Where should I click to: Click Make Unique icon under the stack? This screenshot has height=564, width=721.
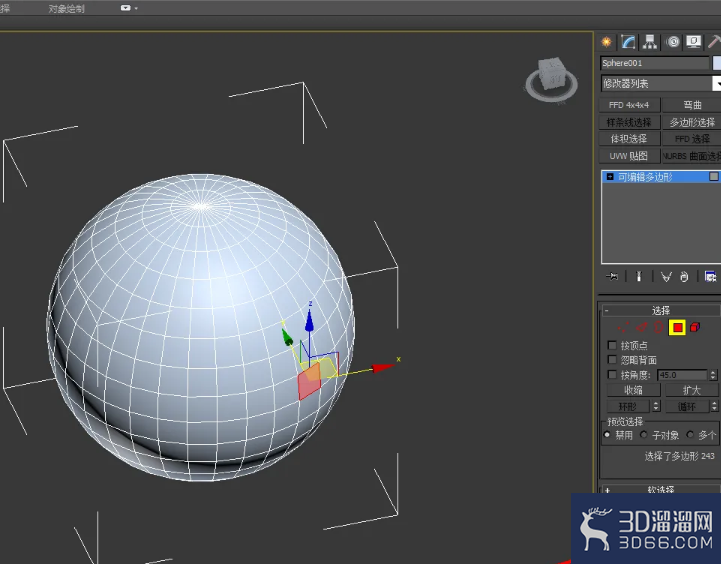[x=666, y=276]
